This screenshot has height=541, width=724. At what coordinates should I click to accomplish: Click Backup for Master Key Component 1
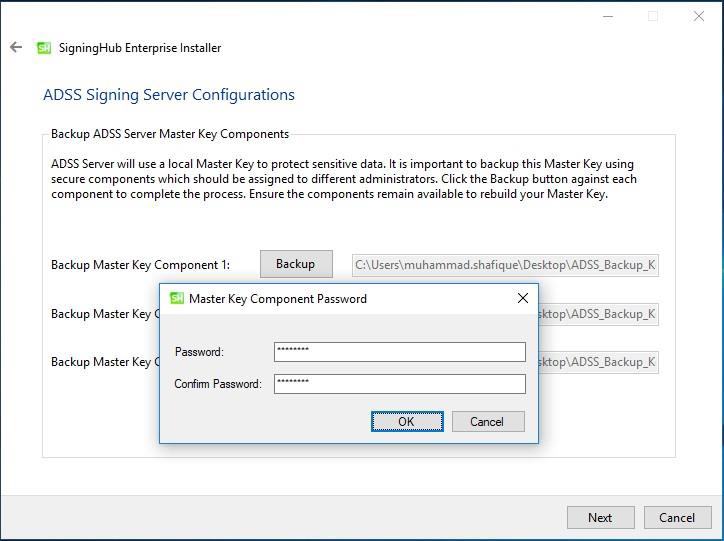[296, 264]
